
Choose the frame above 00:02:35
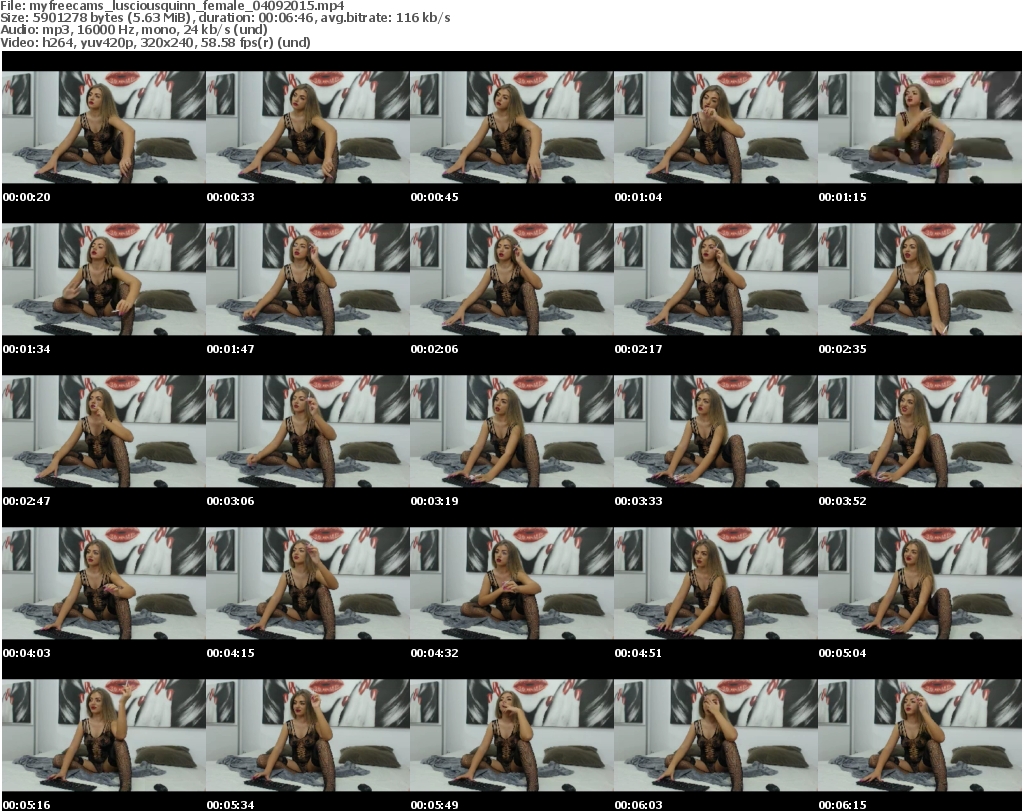point(920,279)
